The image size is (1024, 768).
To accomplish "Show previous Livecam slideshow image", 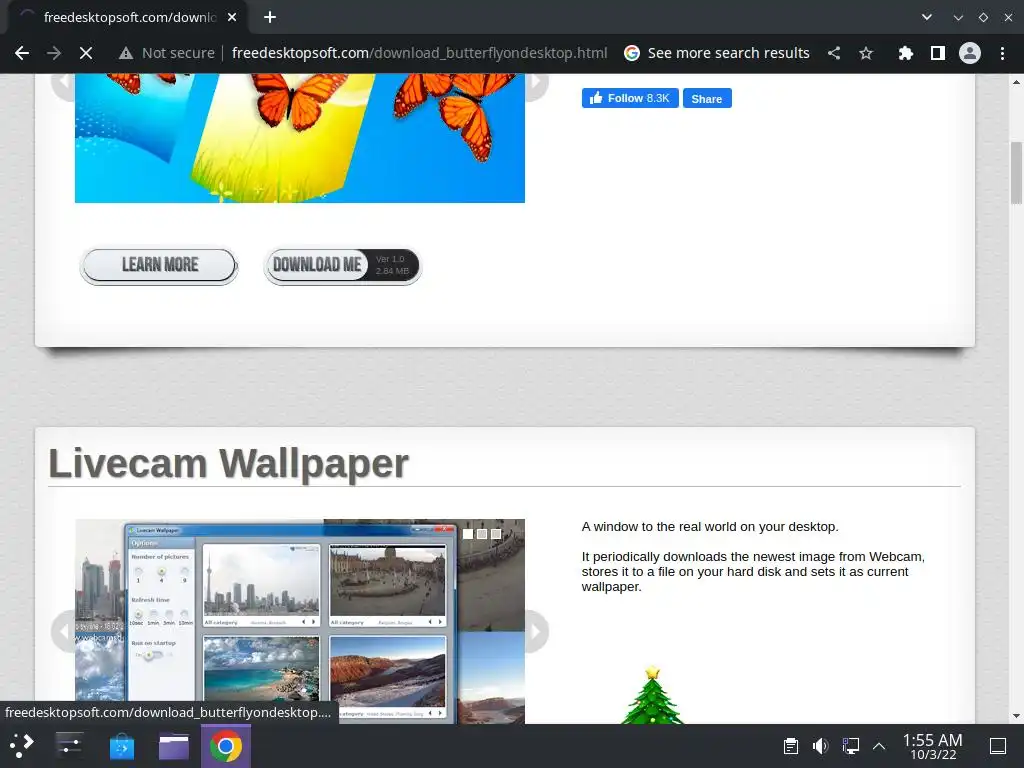I will click(x=64, y=632).
